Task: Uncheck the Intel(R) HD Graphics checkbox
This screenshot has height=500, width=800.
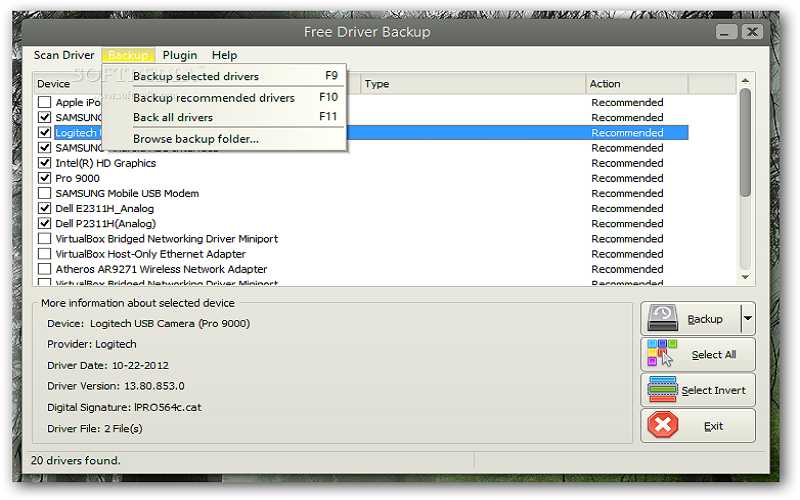Action: (x=44, y=163)
